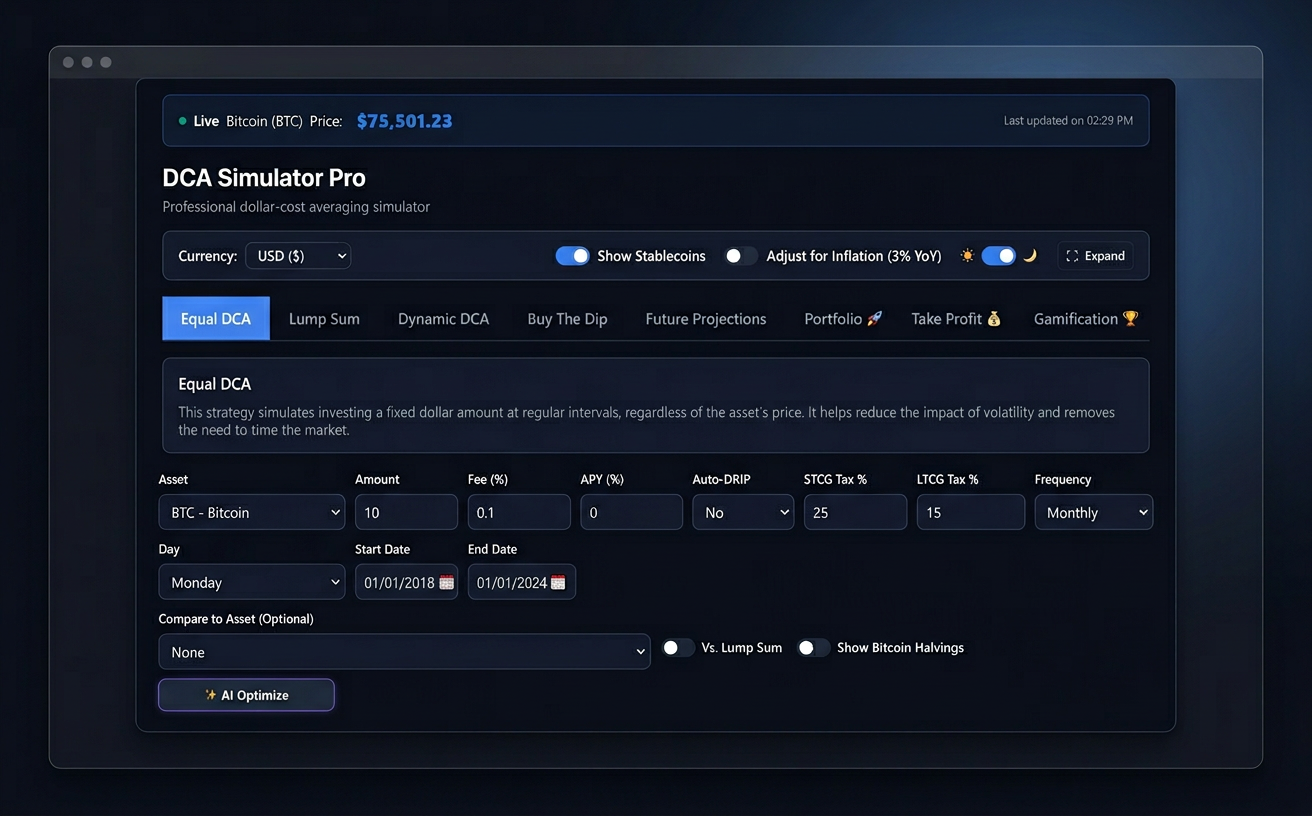
Task: Click the moon icon for dark mode
Action: 1031,255
